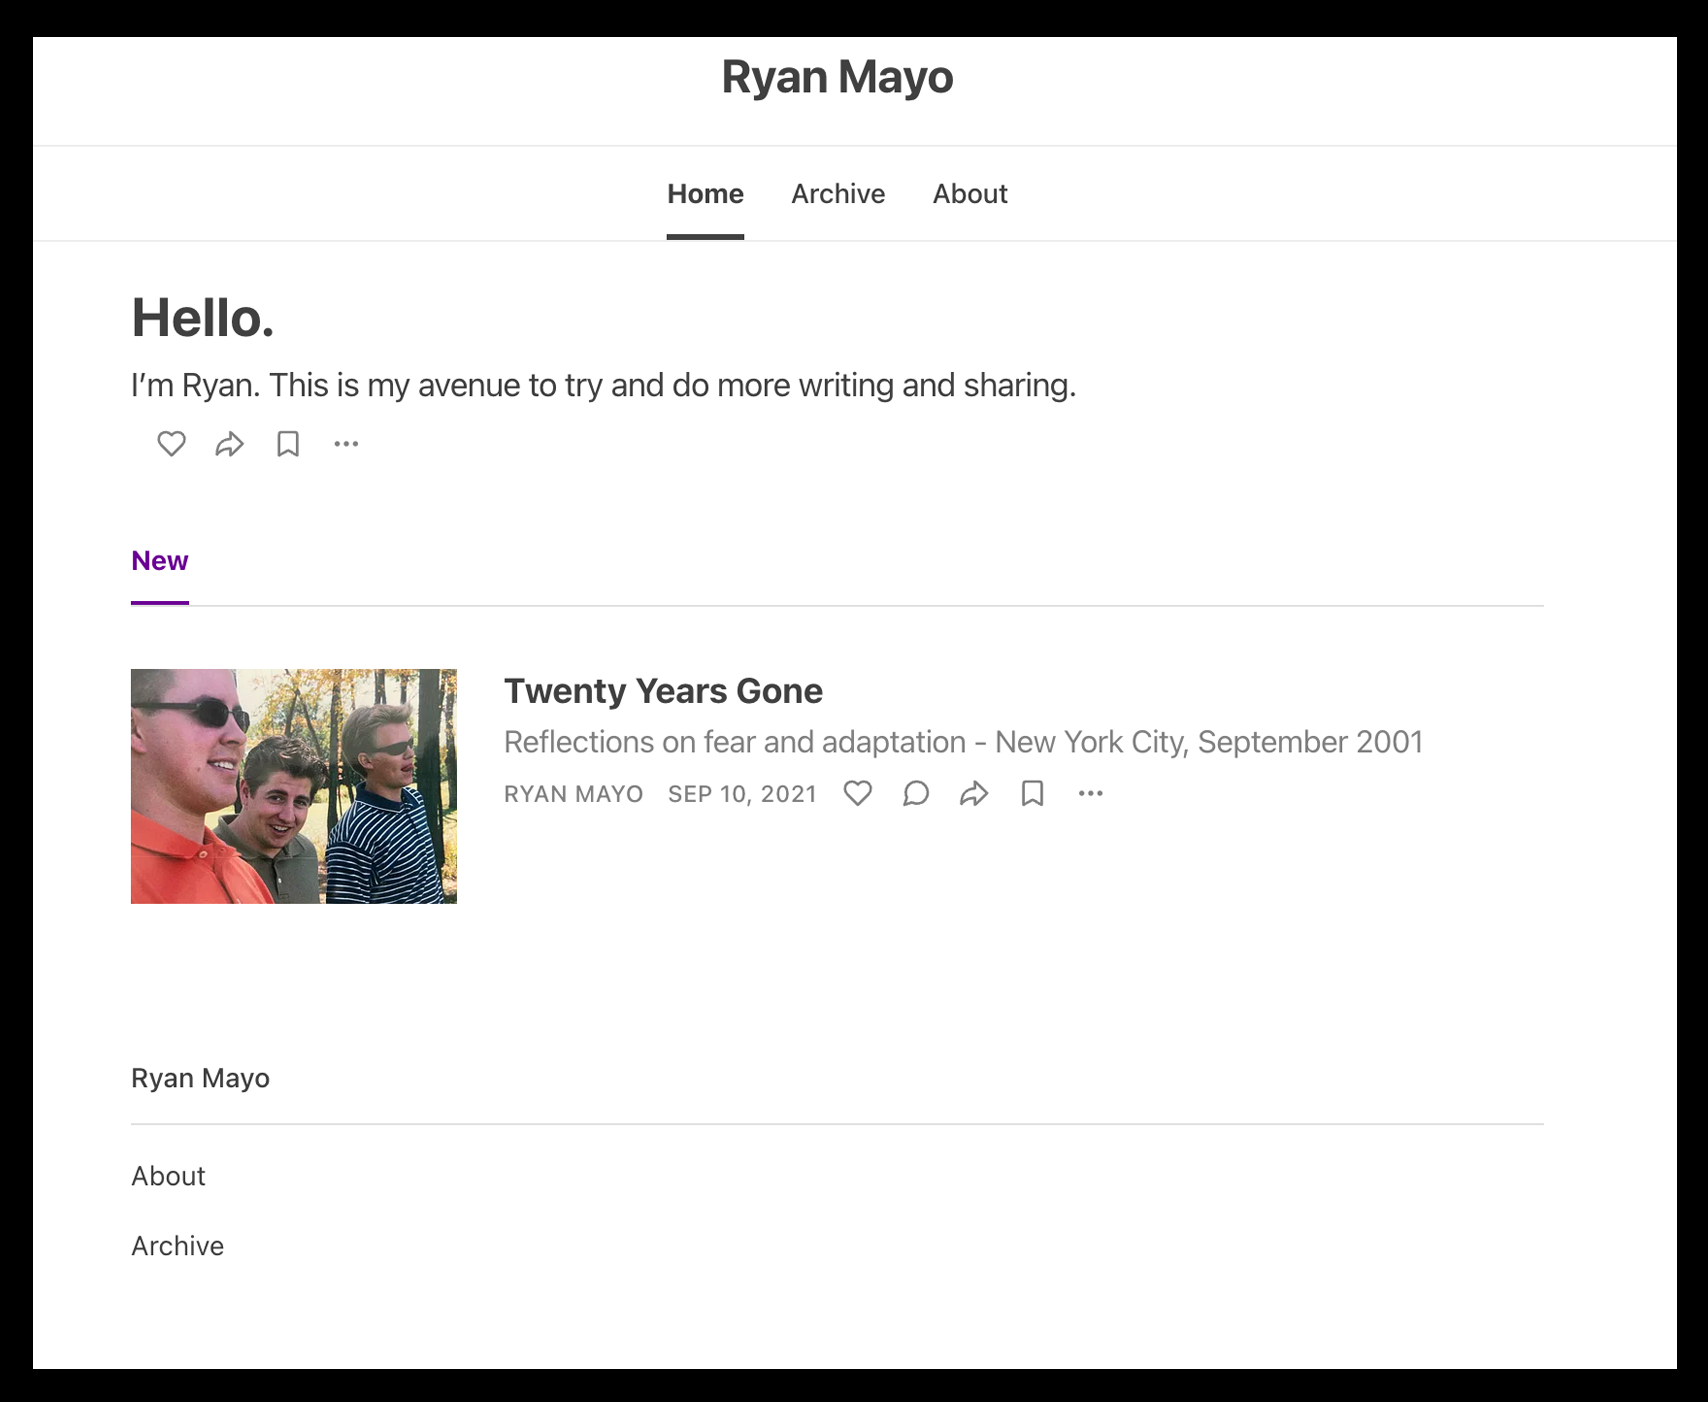
Task: Share the Twenty Years Gone post
Action: point(974,793)
